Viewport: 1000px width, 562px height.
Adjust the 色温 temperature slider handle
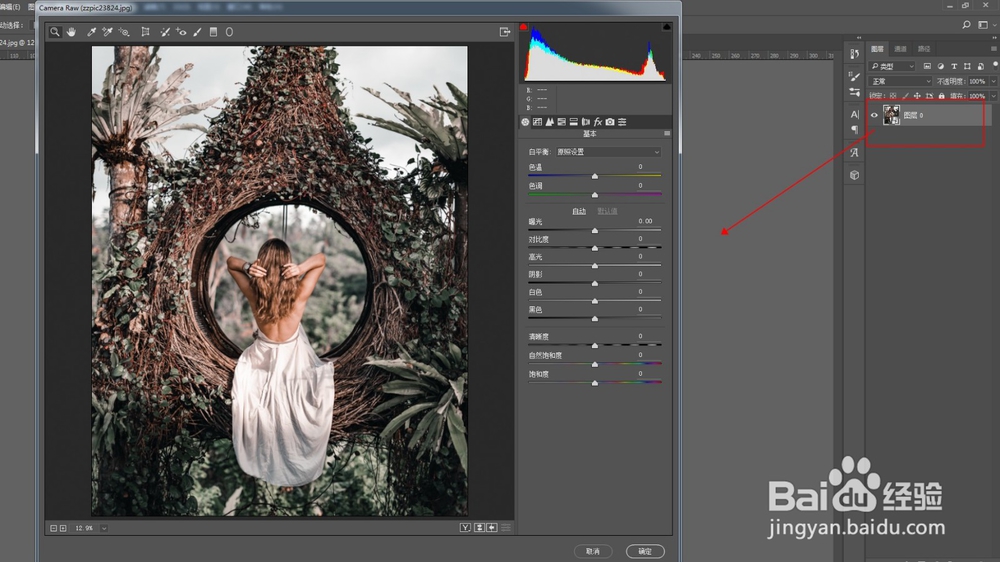(x=594, y=176)
